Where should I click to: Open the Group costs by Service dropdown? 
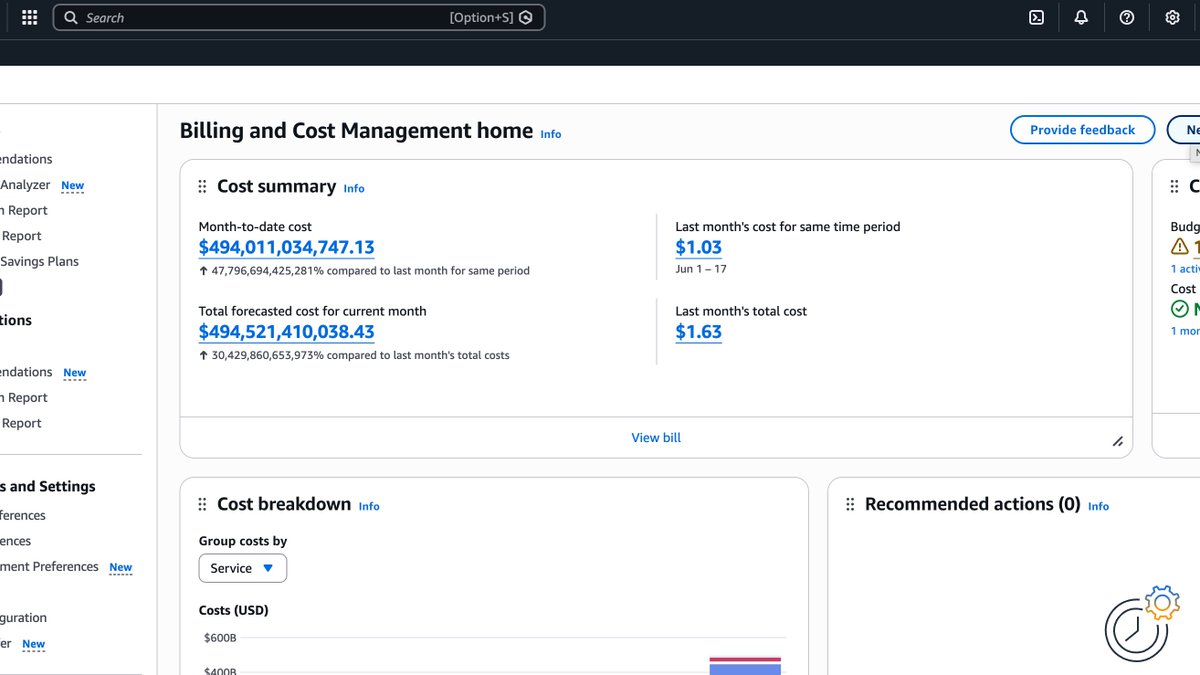pos(243,568)
